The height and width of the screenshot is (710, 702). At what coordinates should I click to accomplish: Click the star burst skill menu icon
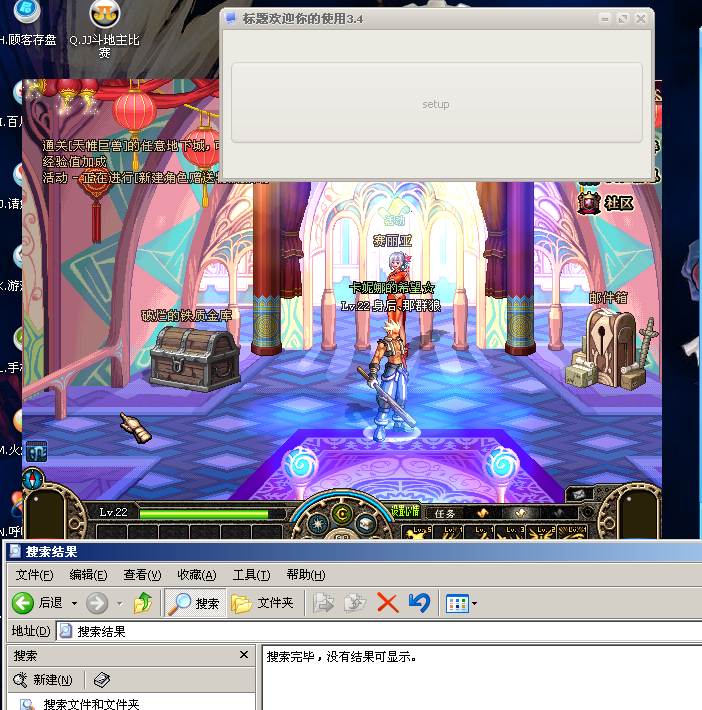pyautogui.click(x=318, y=524)
